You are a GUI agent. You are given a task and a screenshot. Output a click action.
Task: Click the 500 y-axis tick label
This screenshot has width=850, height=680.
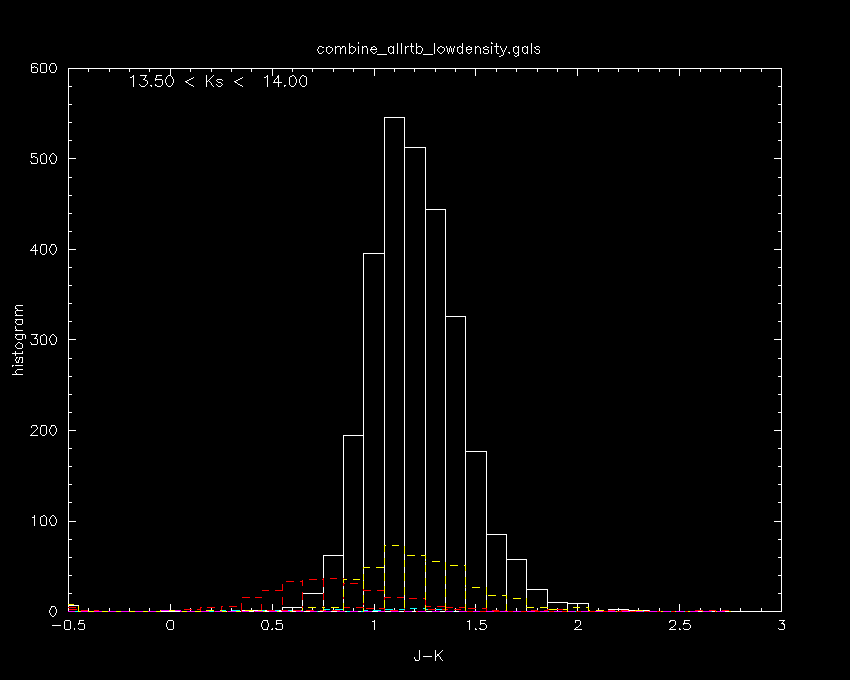[x=44, y=159]
